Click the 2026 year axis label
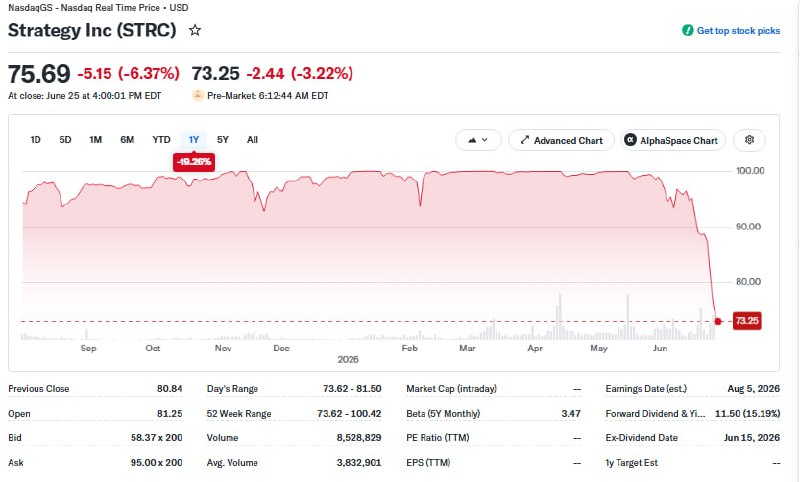Screen dimensions: 800x482 click(348, 360)
